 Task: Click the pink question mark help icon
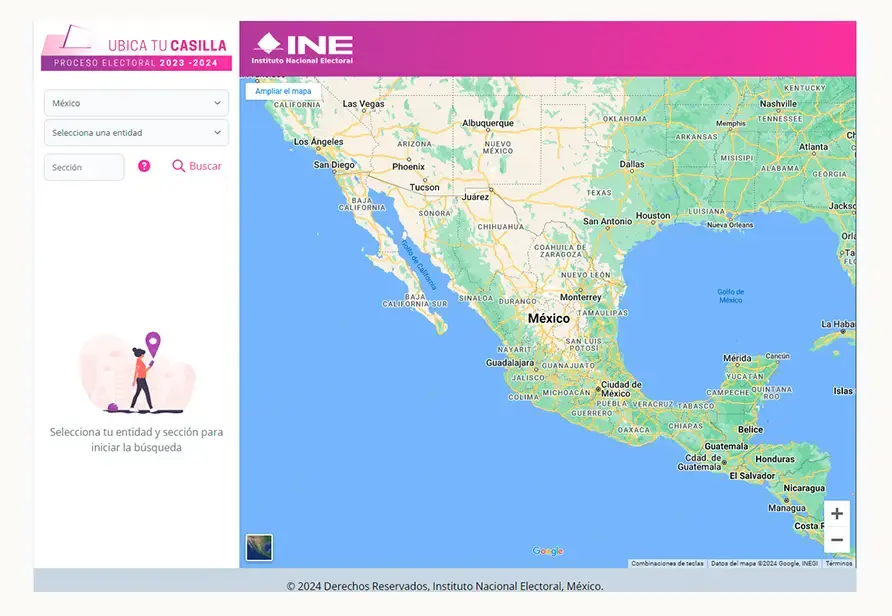(x=144, y=166)
